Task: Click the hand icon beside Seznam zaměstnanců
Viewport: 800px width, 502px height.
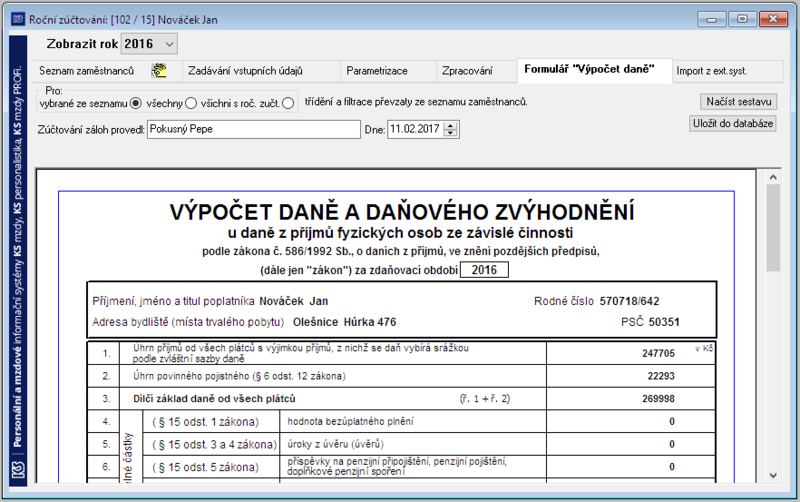Action: 159,70
